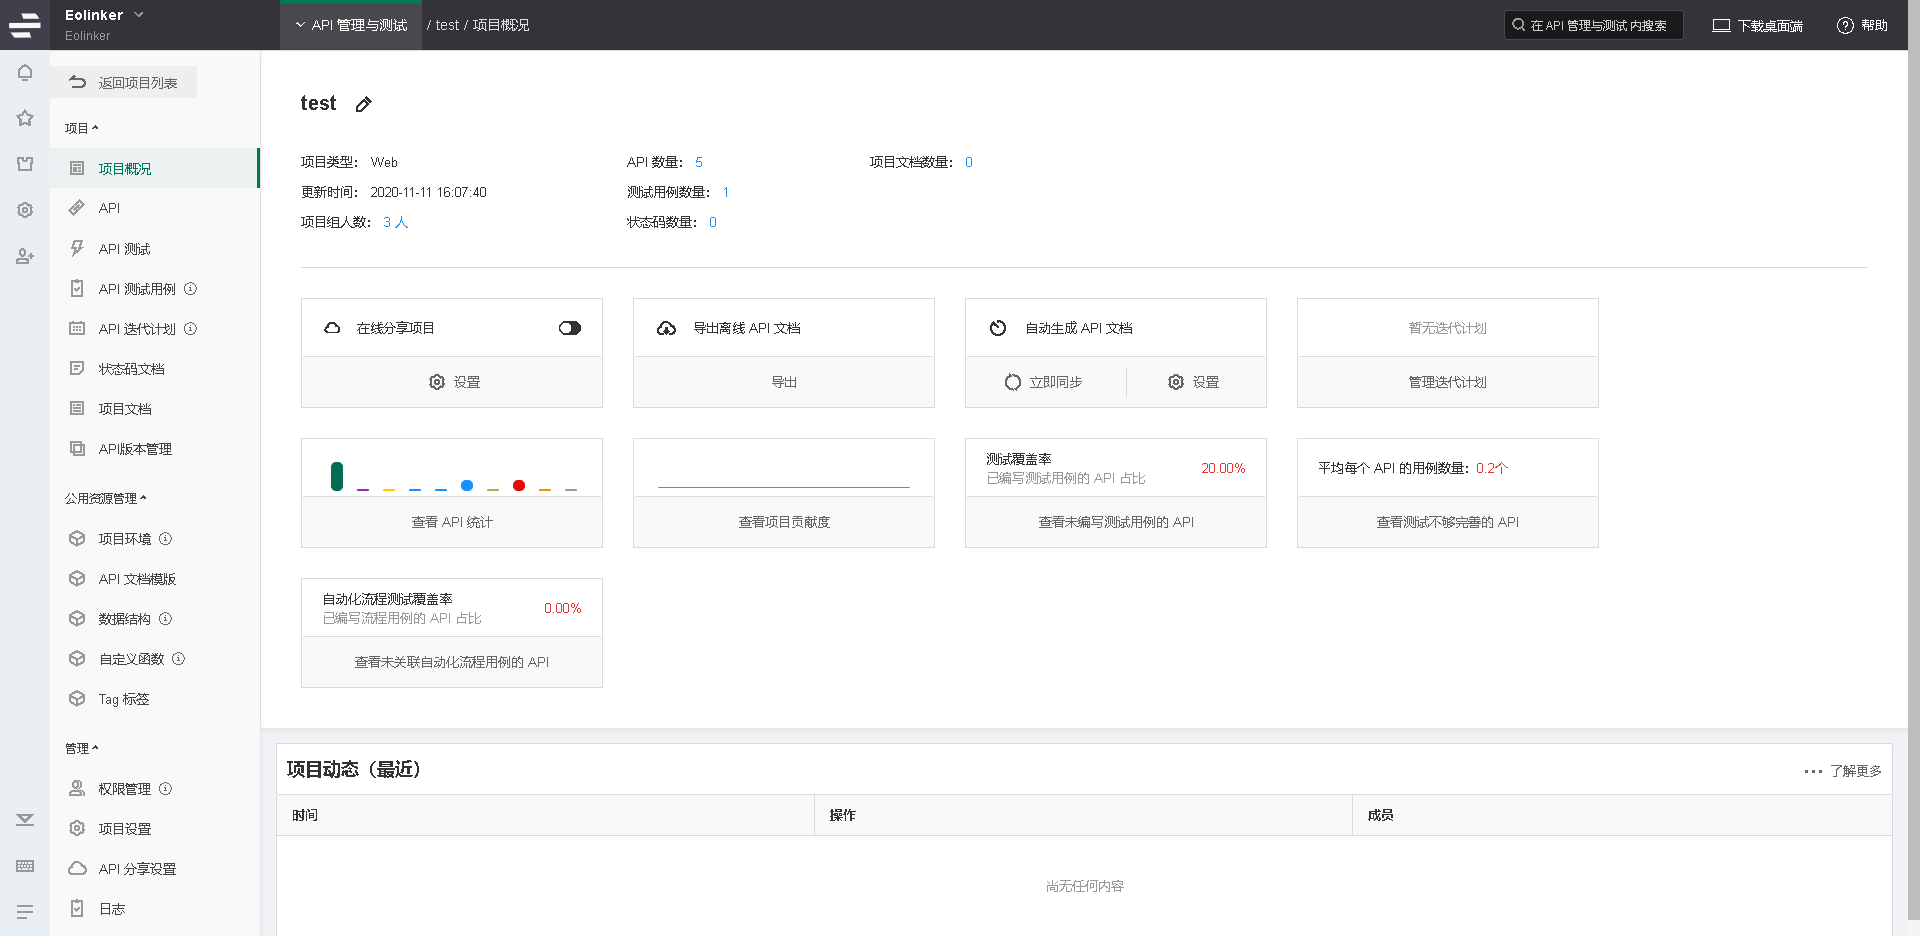Expand the Eolinker workspace dropdown
Screen dimensions: 1920x936
pos(139,15)
